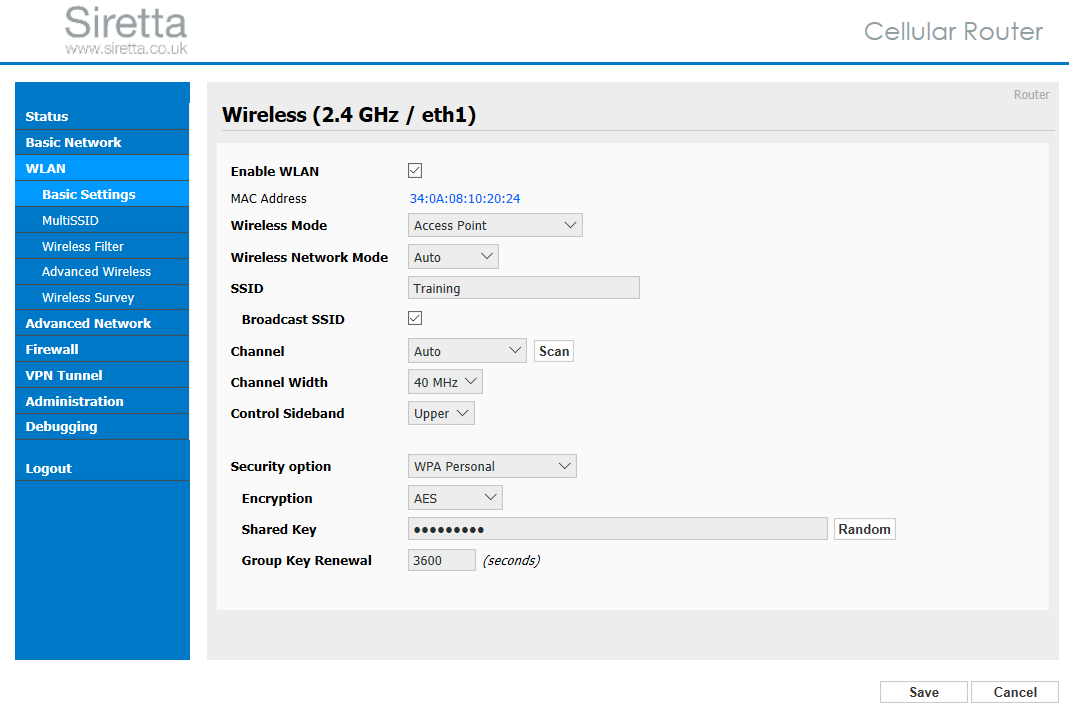1069x716 pixels.
Task: Click the Router label at top right
Action: 1031,95
